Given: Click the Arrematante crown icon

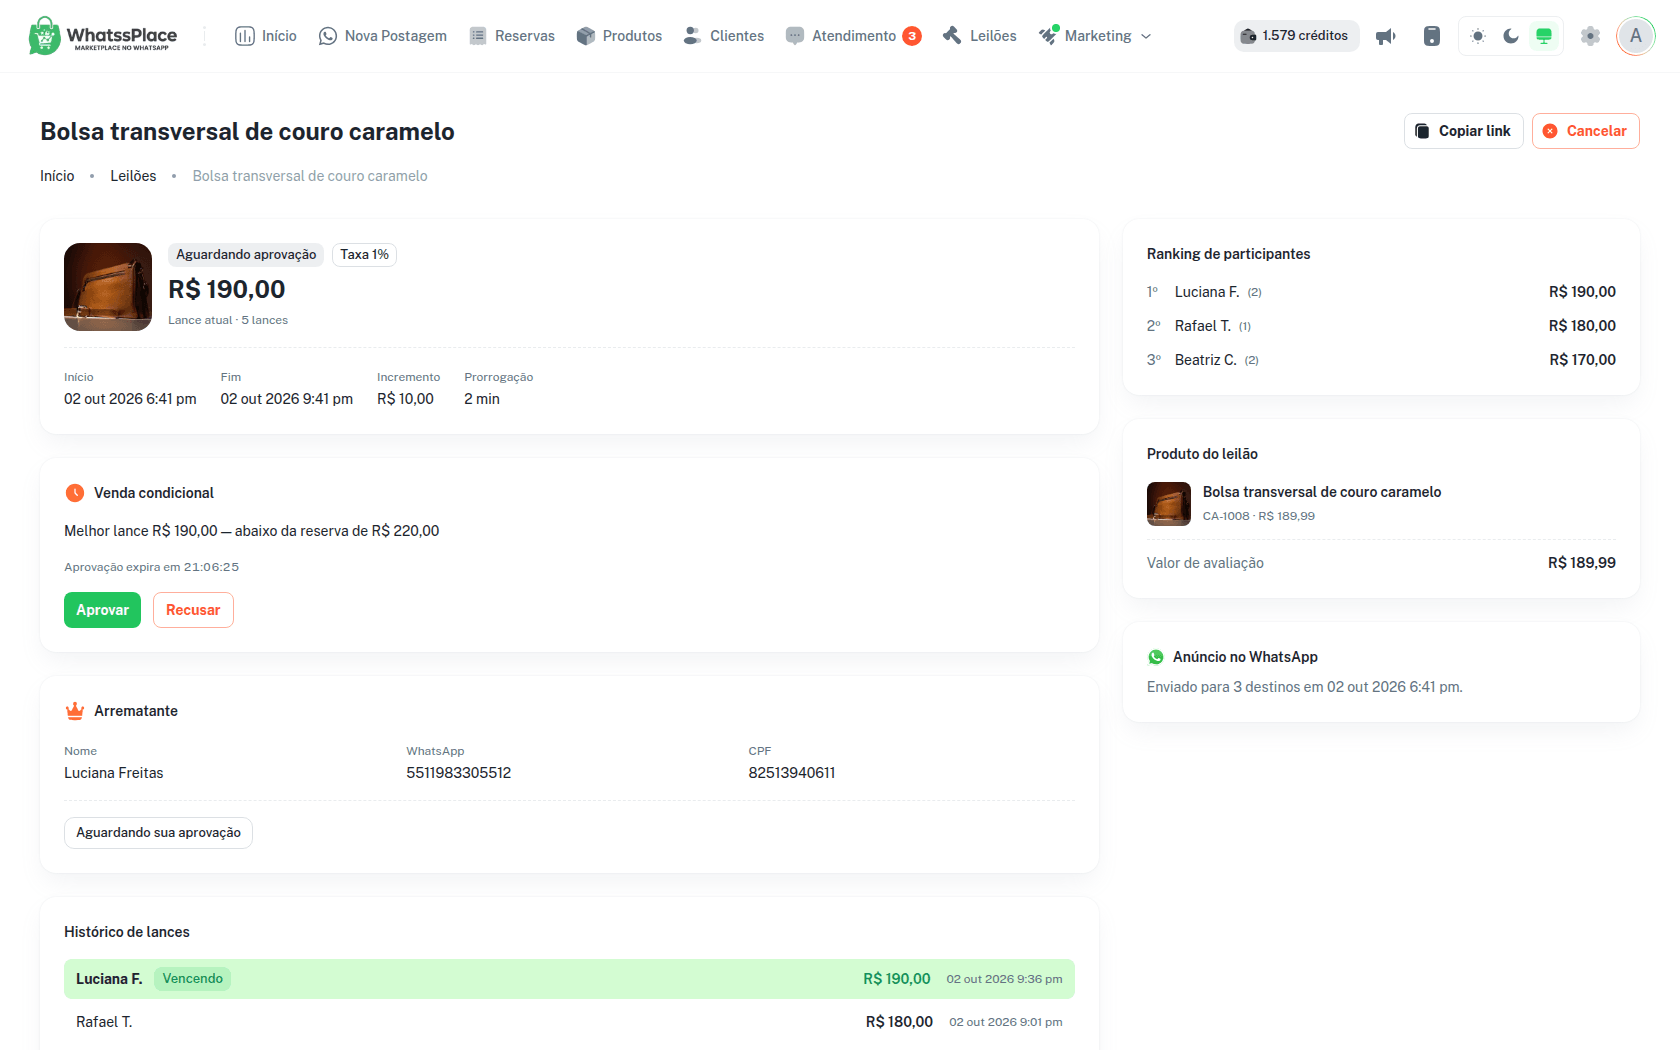Looking at the screenshot, I should 75,711.
